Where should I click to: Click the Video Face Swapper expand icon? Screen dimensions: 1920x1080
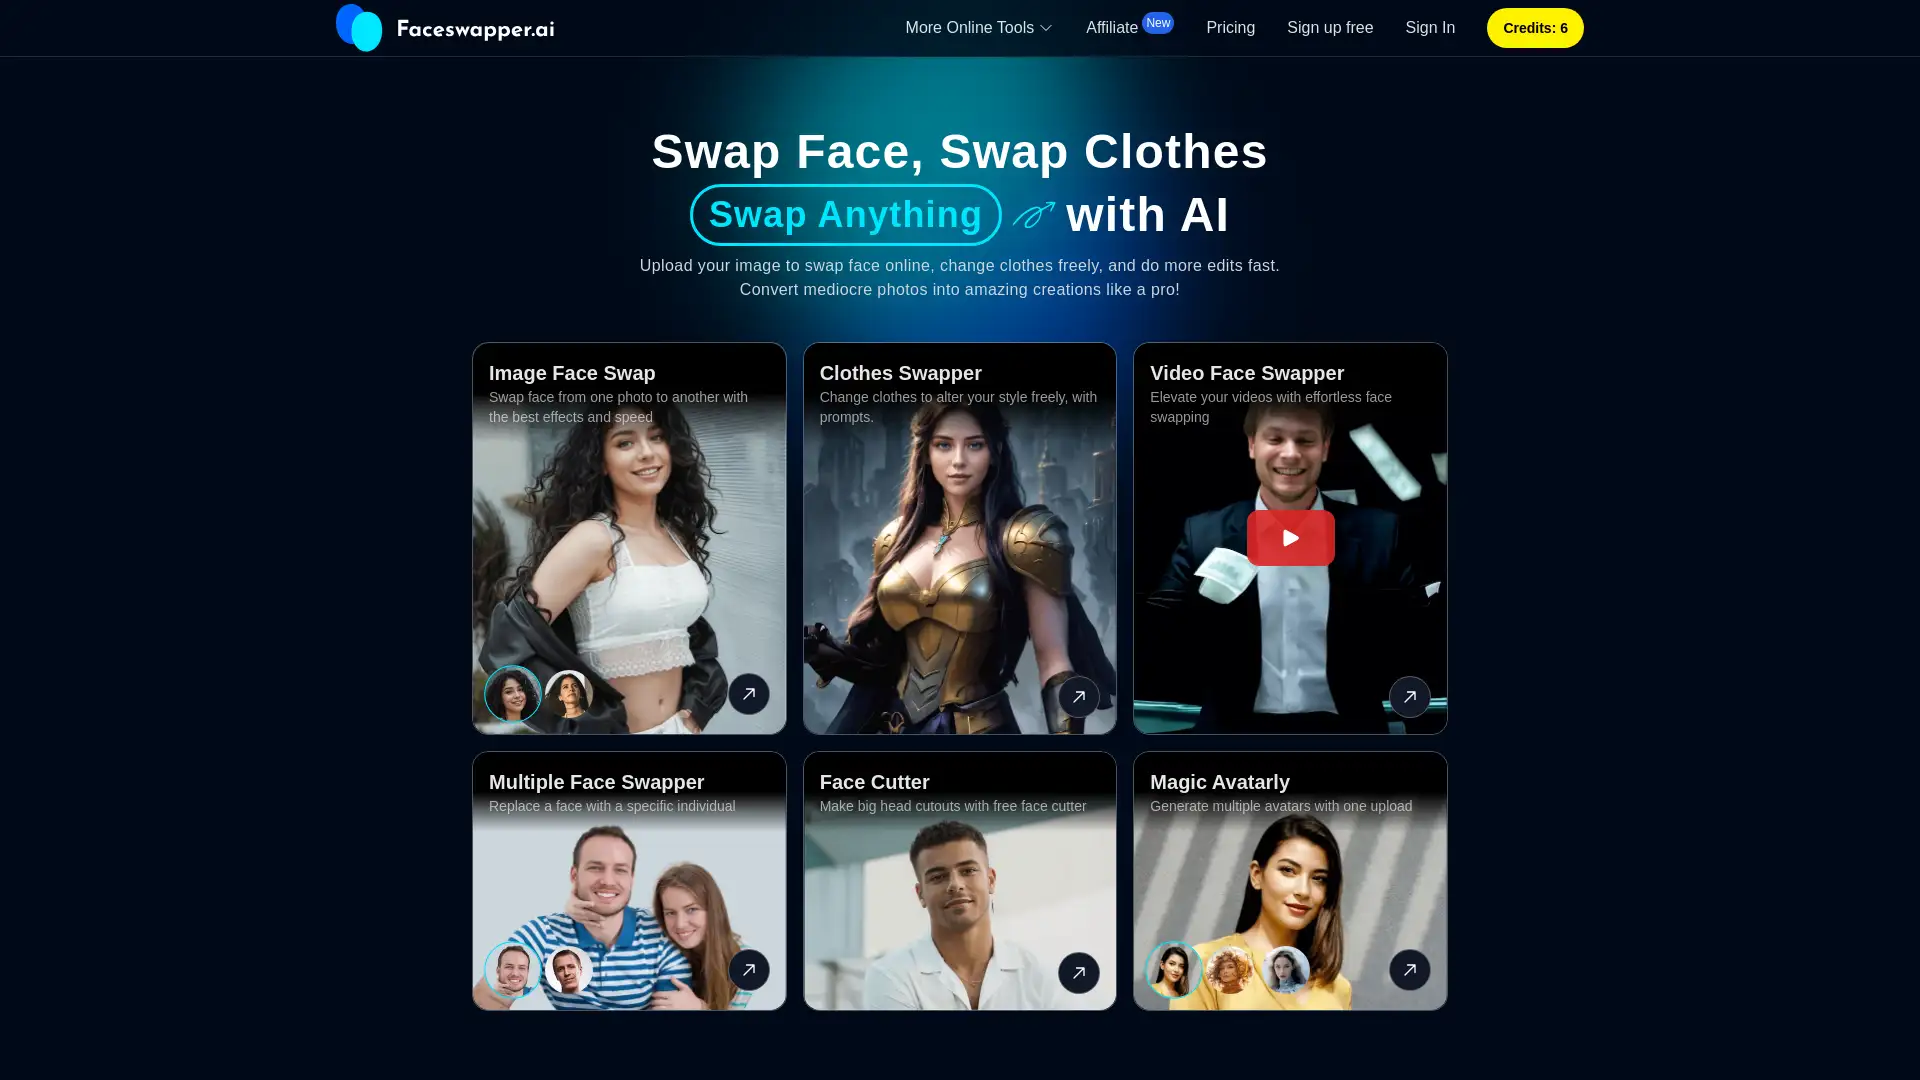1410,696
